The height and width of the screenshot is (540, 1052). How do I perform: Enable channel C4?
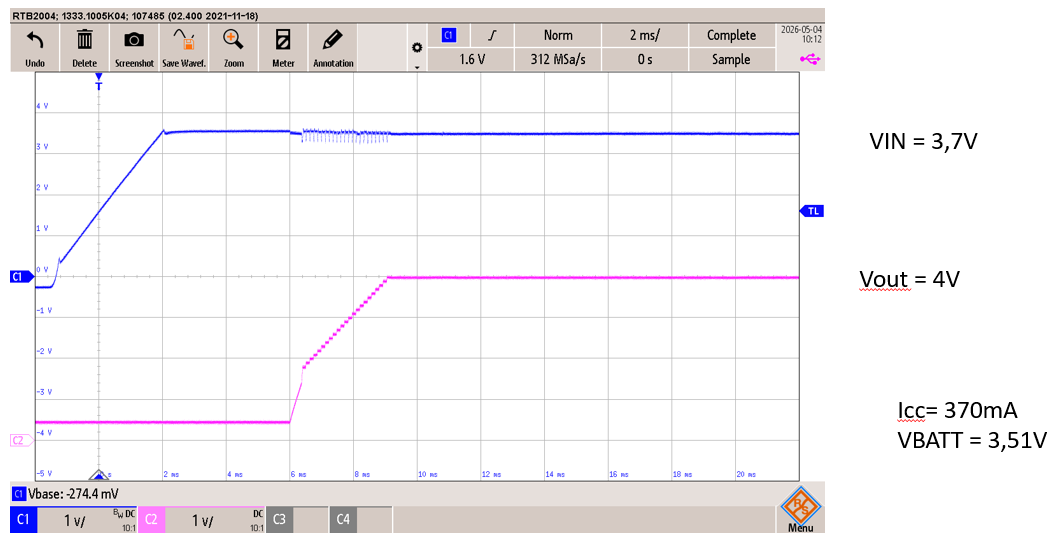pos(343,519)
